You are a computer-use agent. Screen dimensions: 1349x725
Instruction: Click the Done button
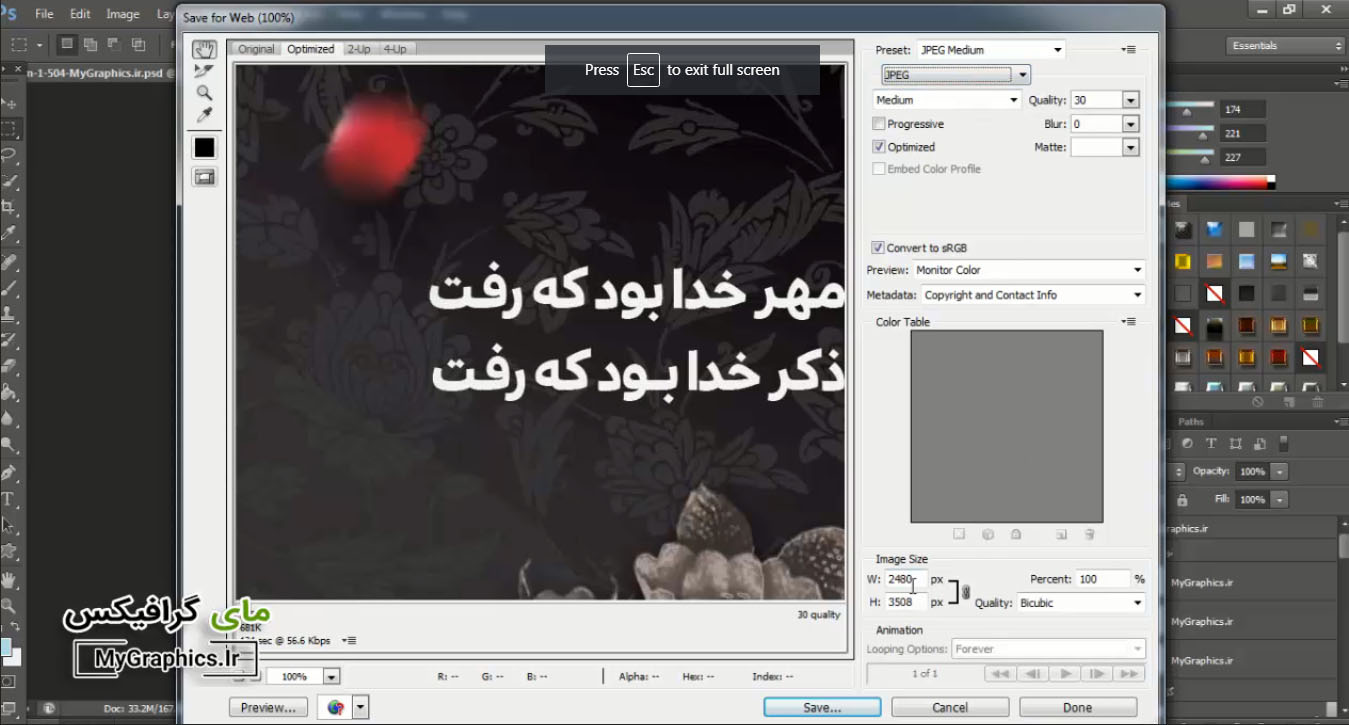pyautogui.click(x=1078, y=706)
